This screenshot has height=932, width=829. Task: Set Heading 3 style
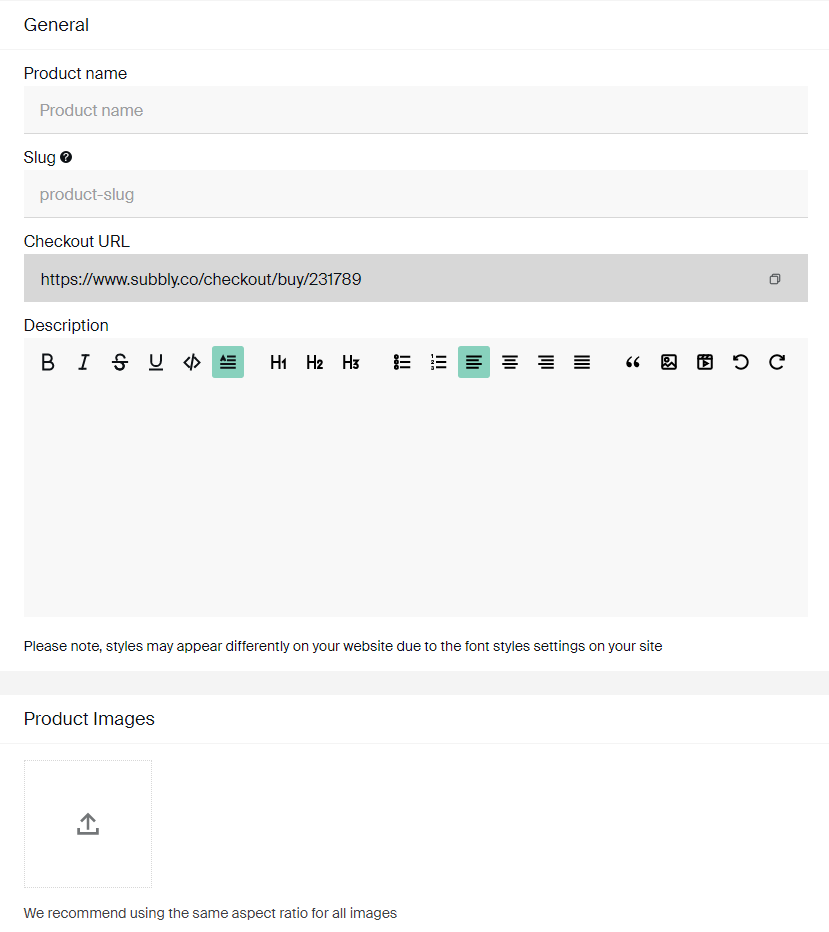click(351, 362)
